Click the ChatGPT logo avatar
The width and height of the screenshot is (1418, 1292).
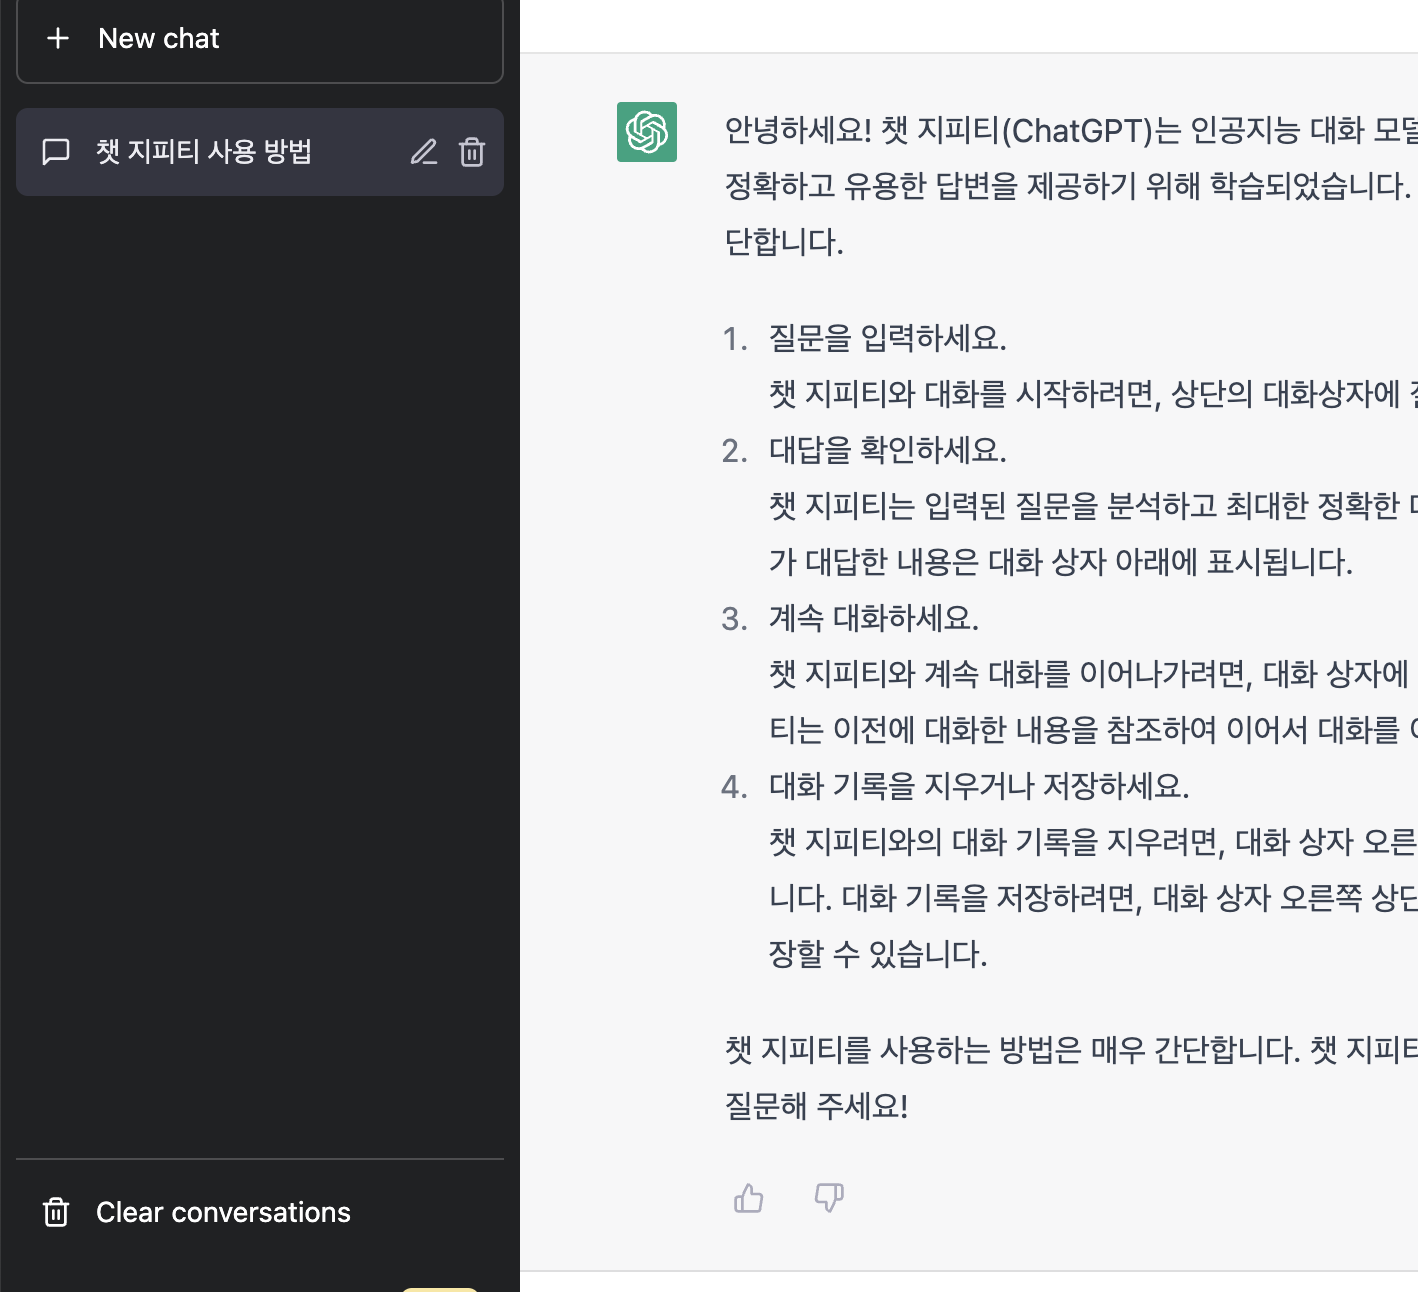click(647, 132)
